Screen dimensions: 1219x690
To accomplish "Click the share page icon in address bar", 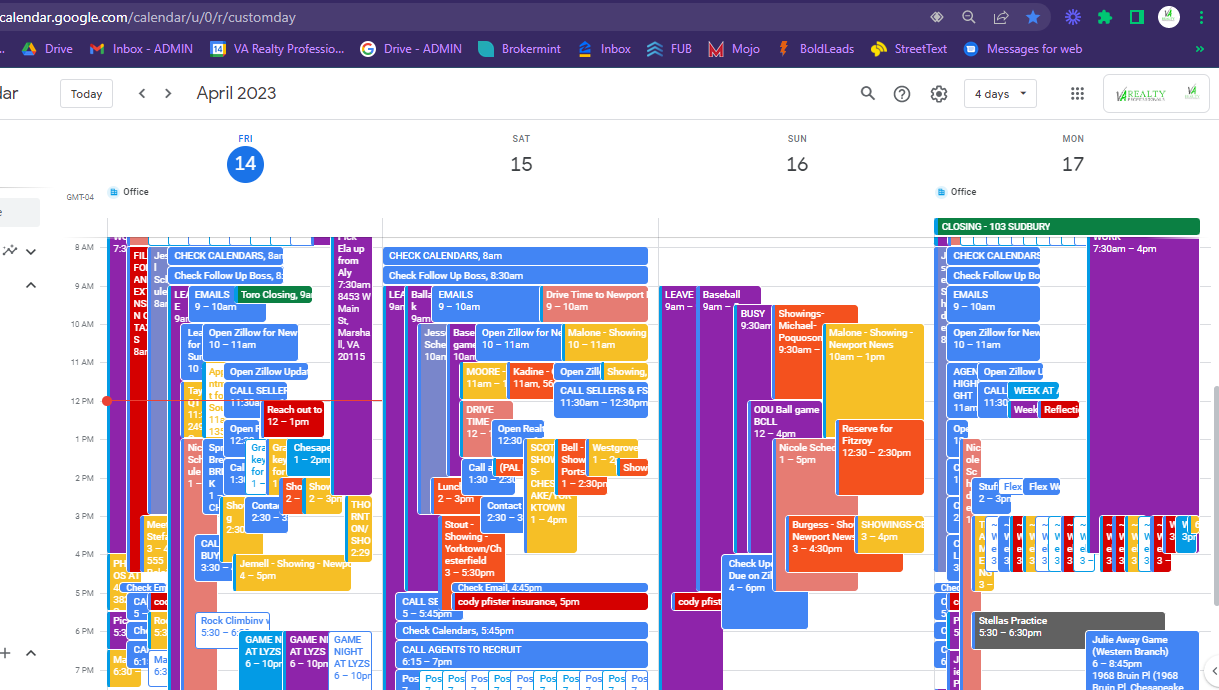I will (x=1001, y=17).
